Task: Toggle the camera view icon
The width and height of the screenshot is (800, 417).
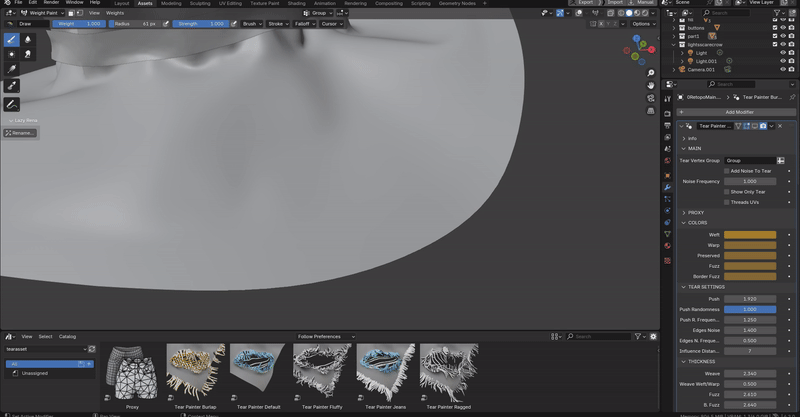Action: (x=651, y=98)
